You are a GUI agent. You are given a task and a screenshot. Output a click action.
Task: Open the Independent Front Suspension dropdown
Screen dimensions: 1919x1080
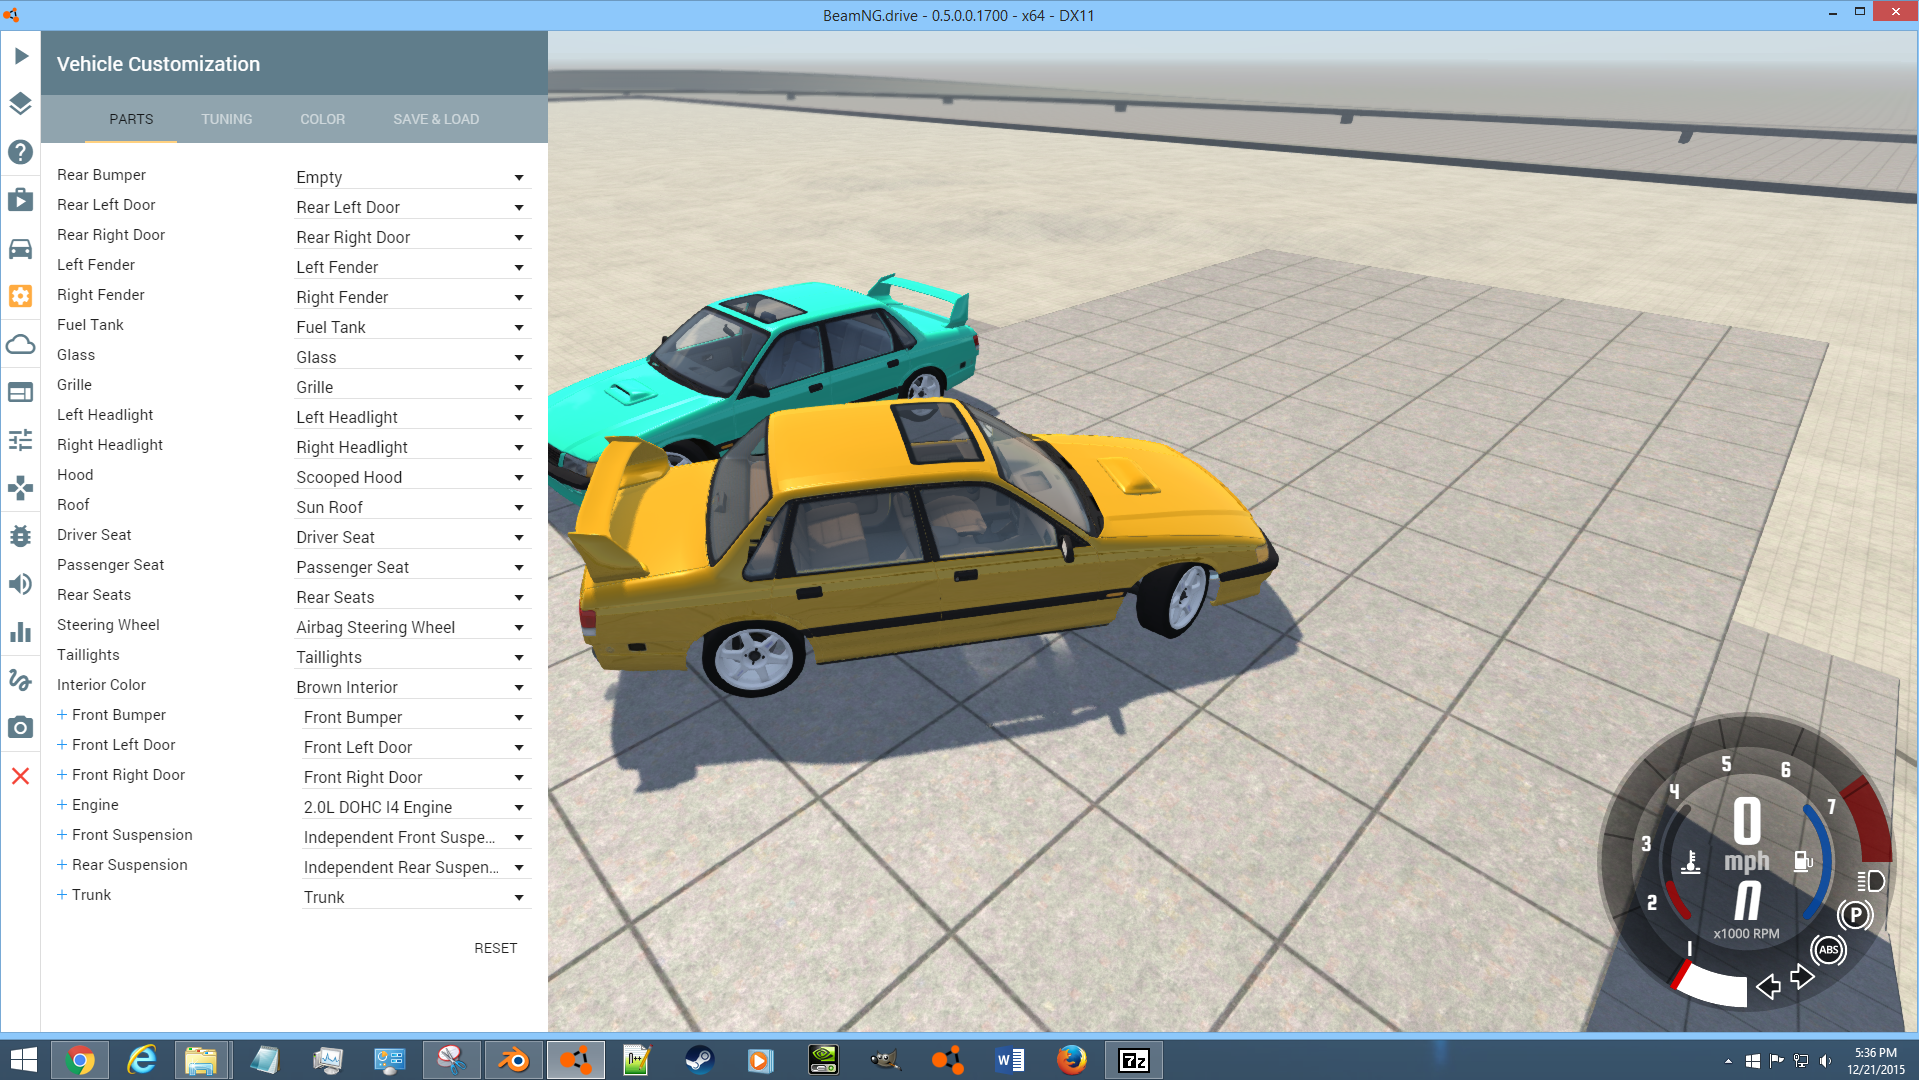[x=415, y=837]
